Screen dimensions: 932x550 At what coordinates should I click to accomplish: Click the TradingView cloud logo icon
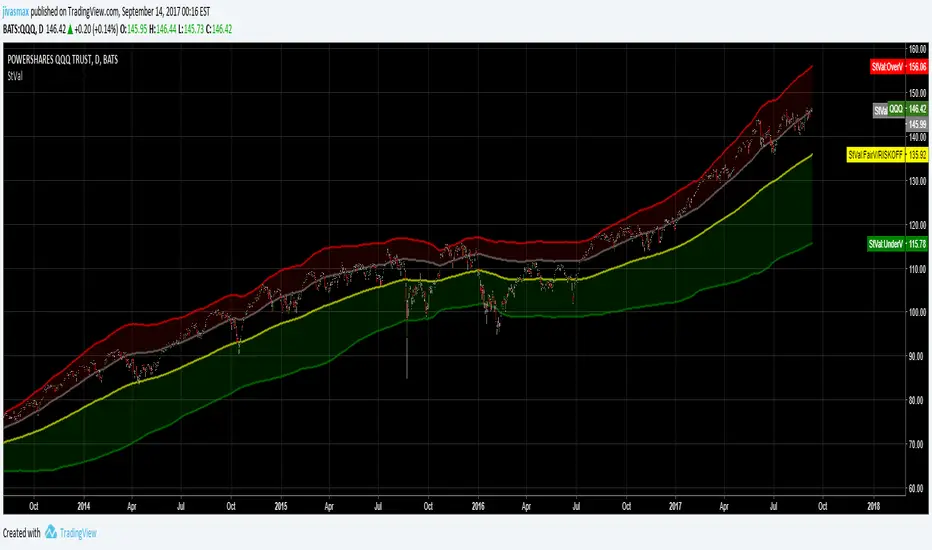tap(51, 532)
